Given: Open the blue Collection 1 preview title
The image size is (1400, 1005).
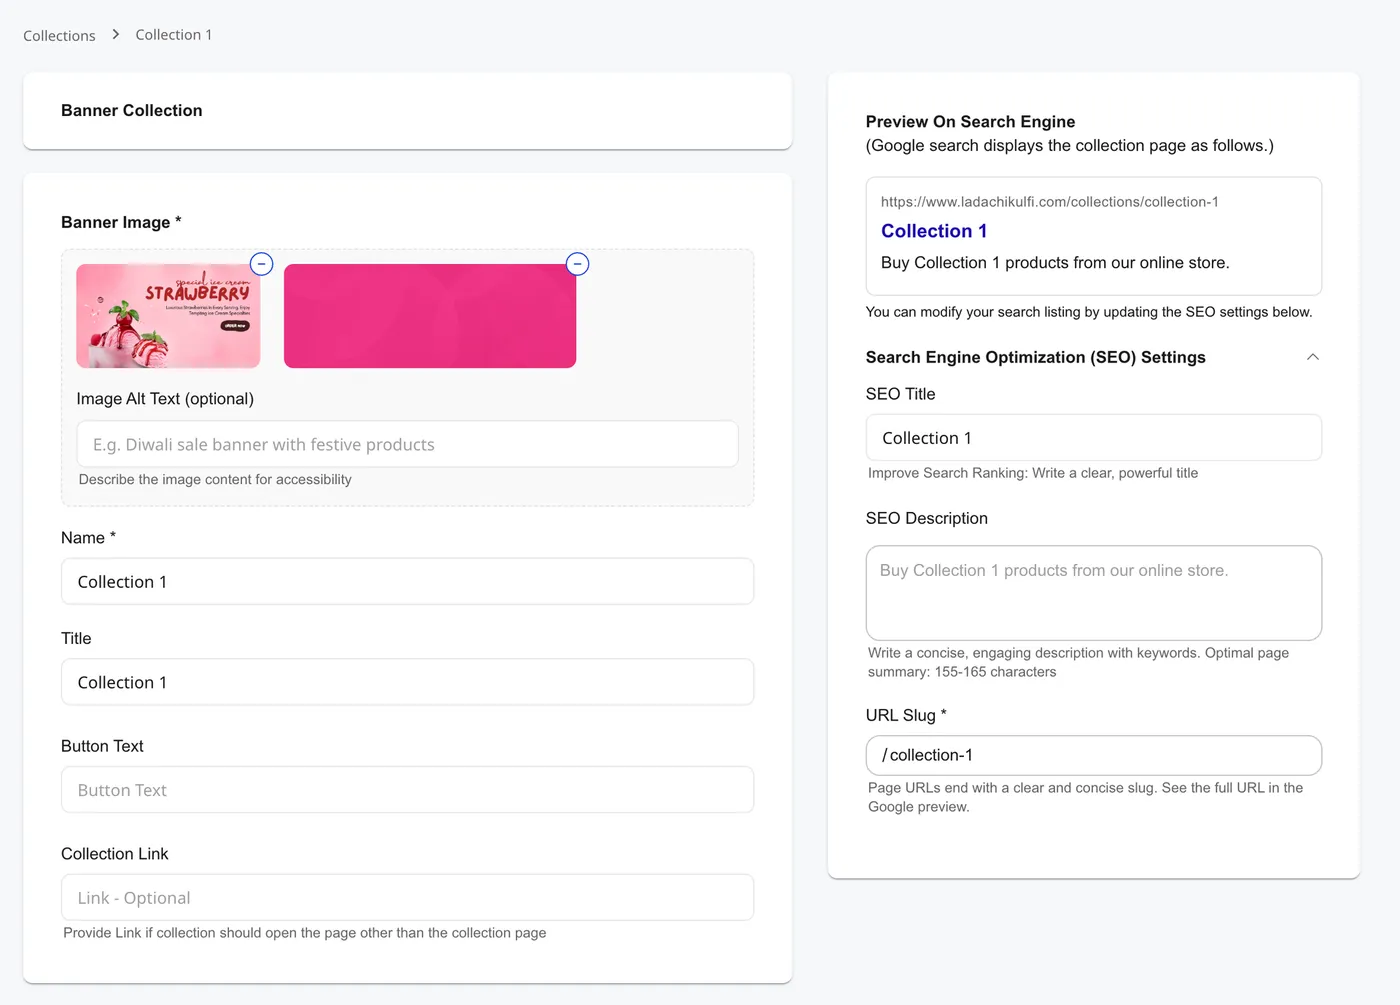Looking at the screenshot, I should click(x=934, y=231).
